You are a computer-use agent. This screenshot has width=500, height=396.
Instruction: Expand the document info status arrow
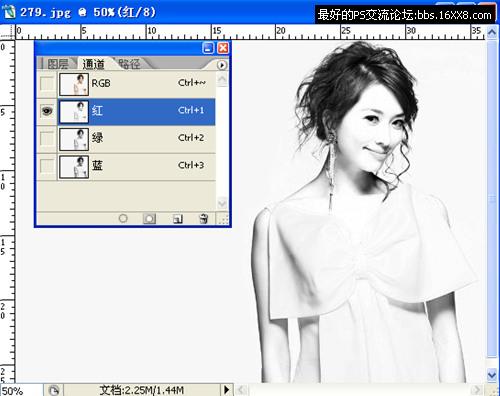tap(226, 389)
